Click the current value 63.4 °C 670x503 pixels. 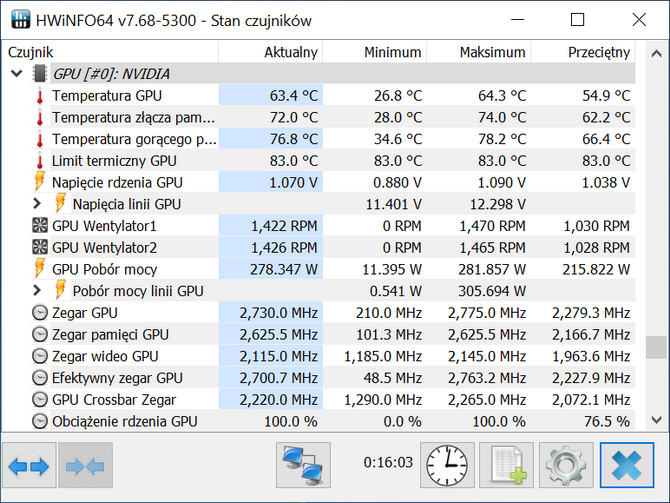click(294, 95)
